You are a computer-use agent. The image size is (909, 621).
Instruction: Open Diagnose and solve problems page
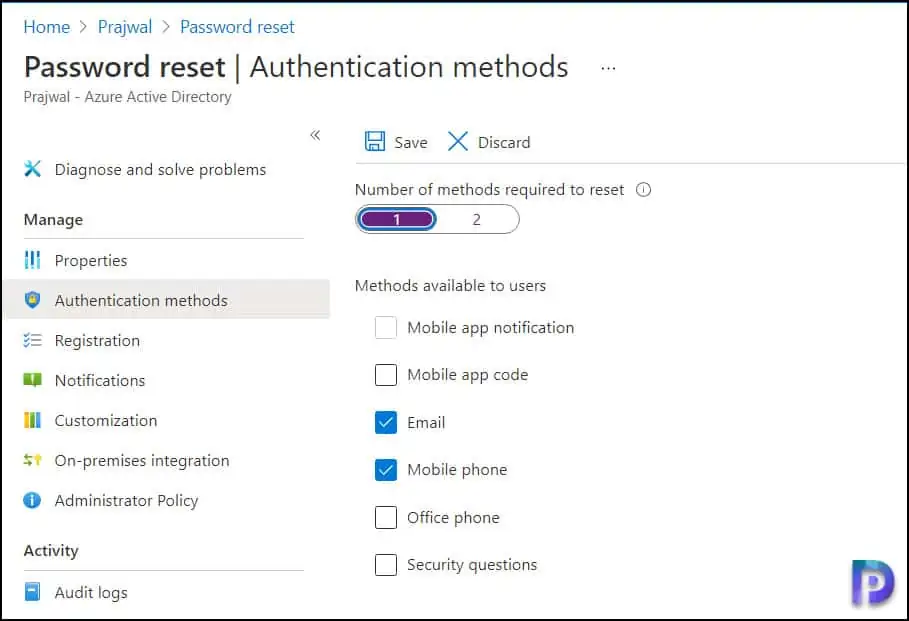click(161, 169)
